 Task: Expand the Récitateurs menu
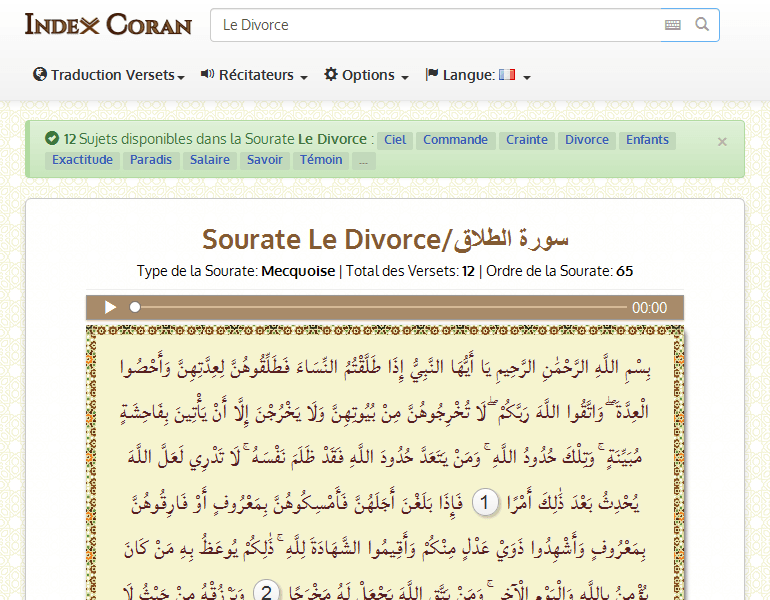254,75
